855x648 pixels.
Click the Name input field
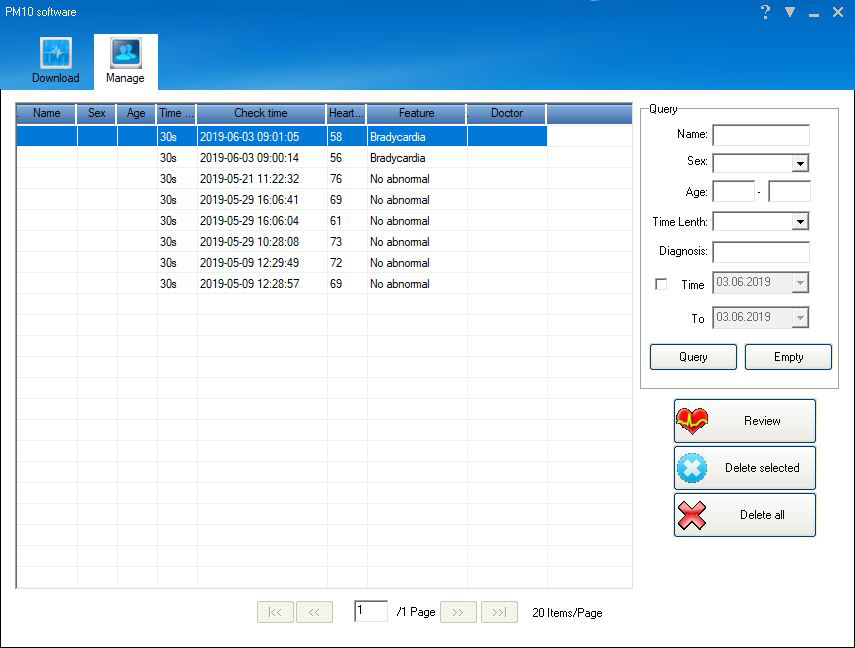pyautogui.click(x=760, y=135)
